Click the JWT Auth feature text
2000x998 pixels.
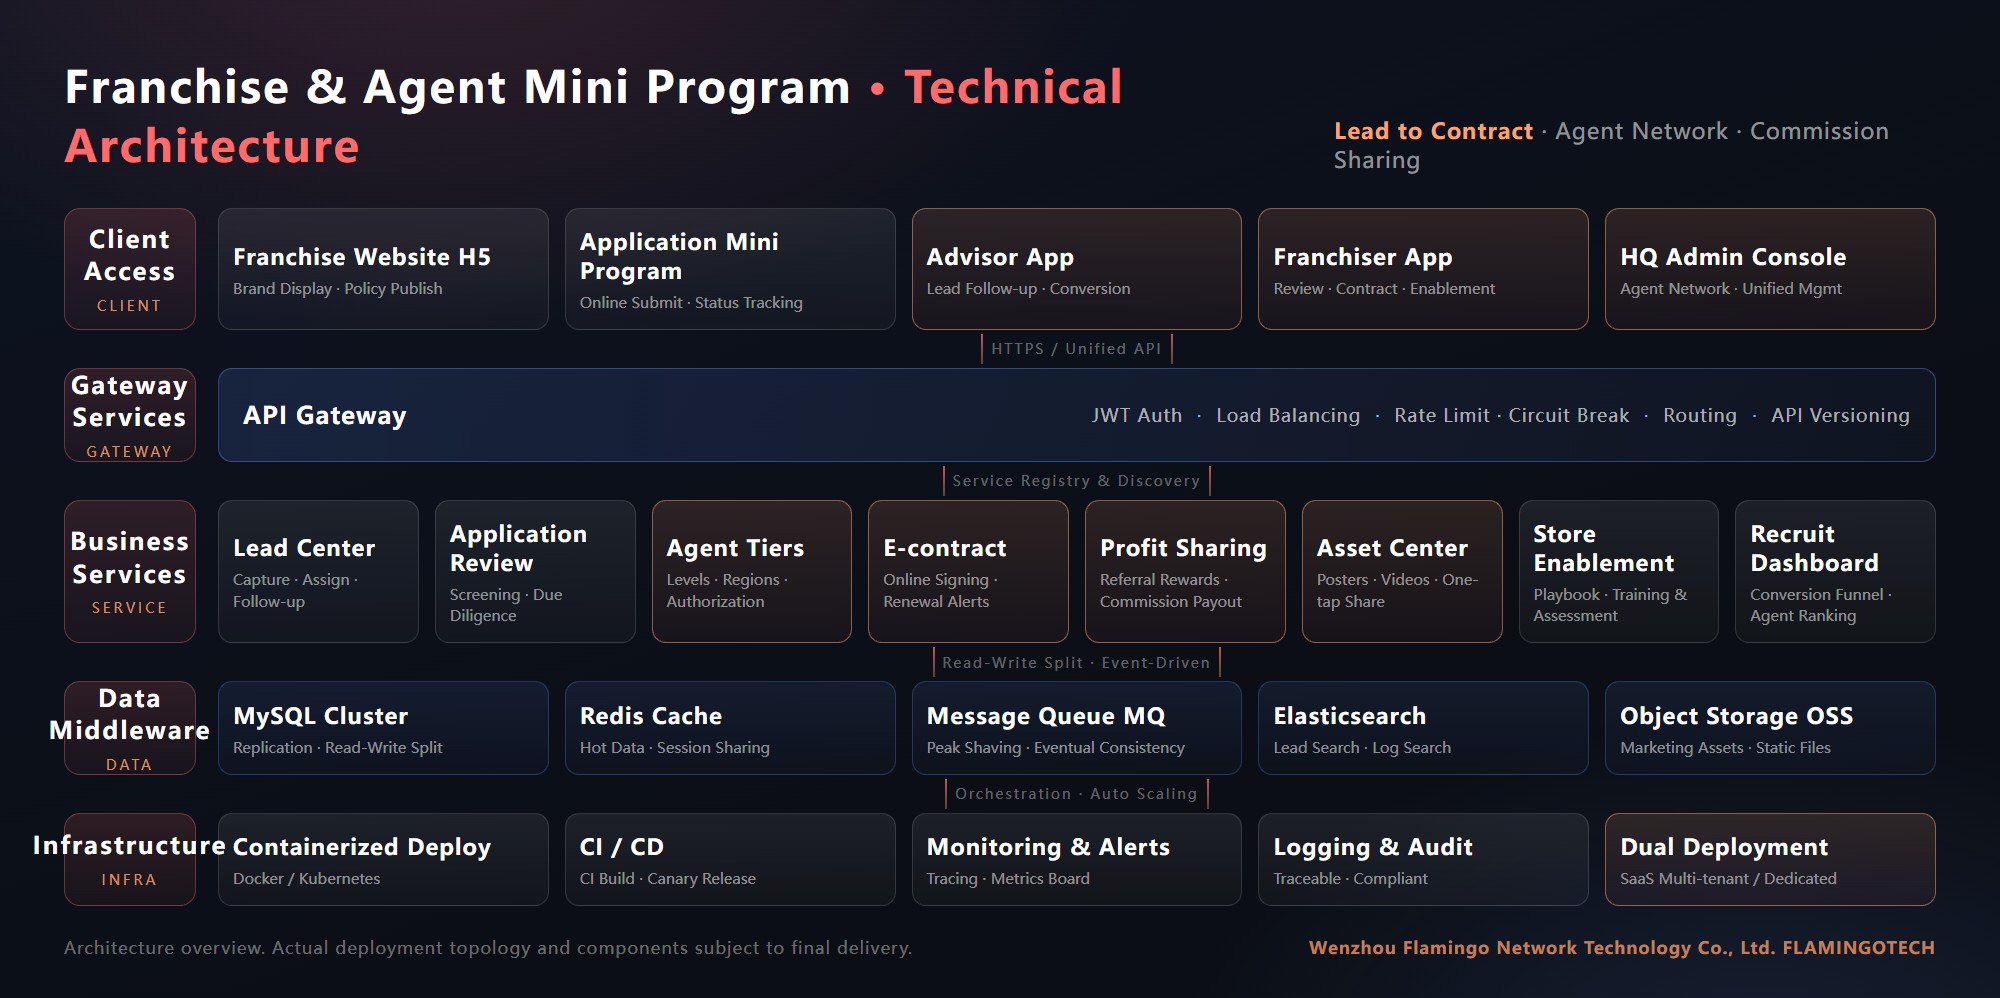[1137, 415]
